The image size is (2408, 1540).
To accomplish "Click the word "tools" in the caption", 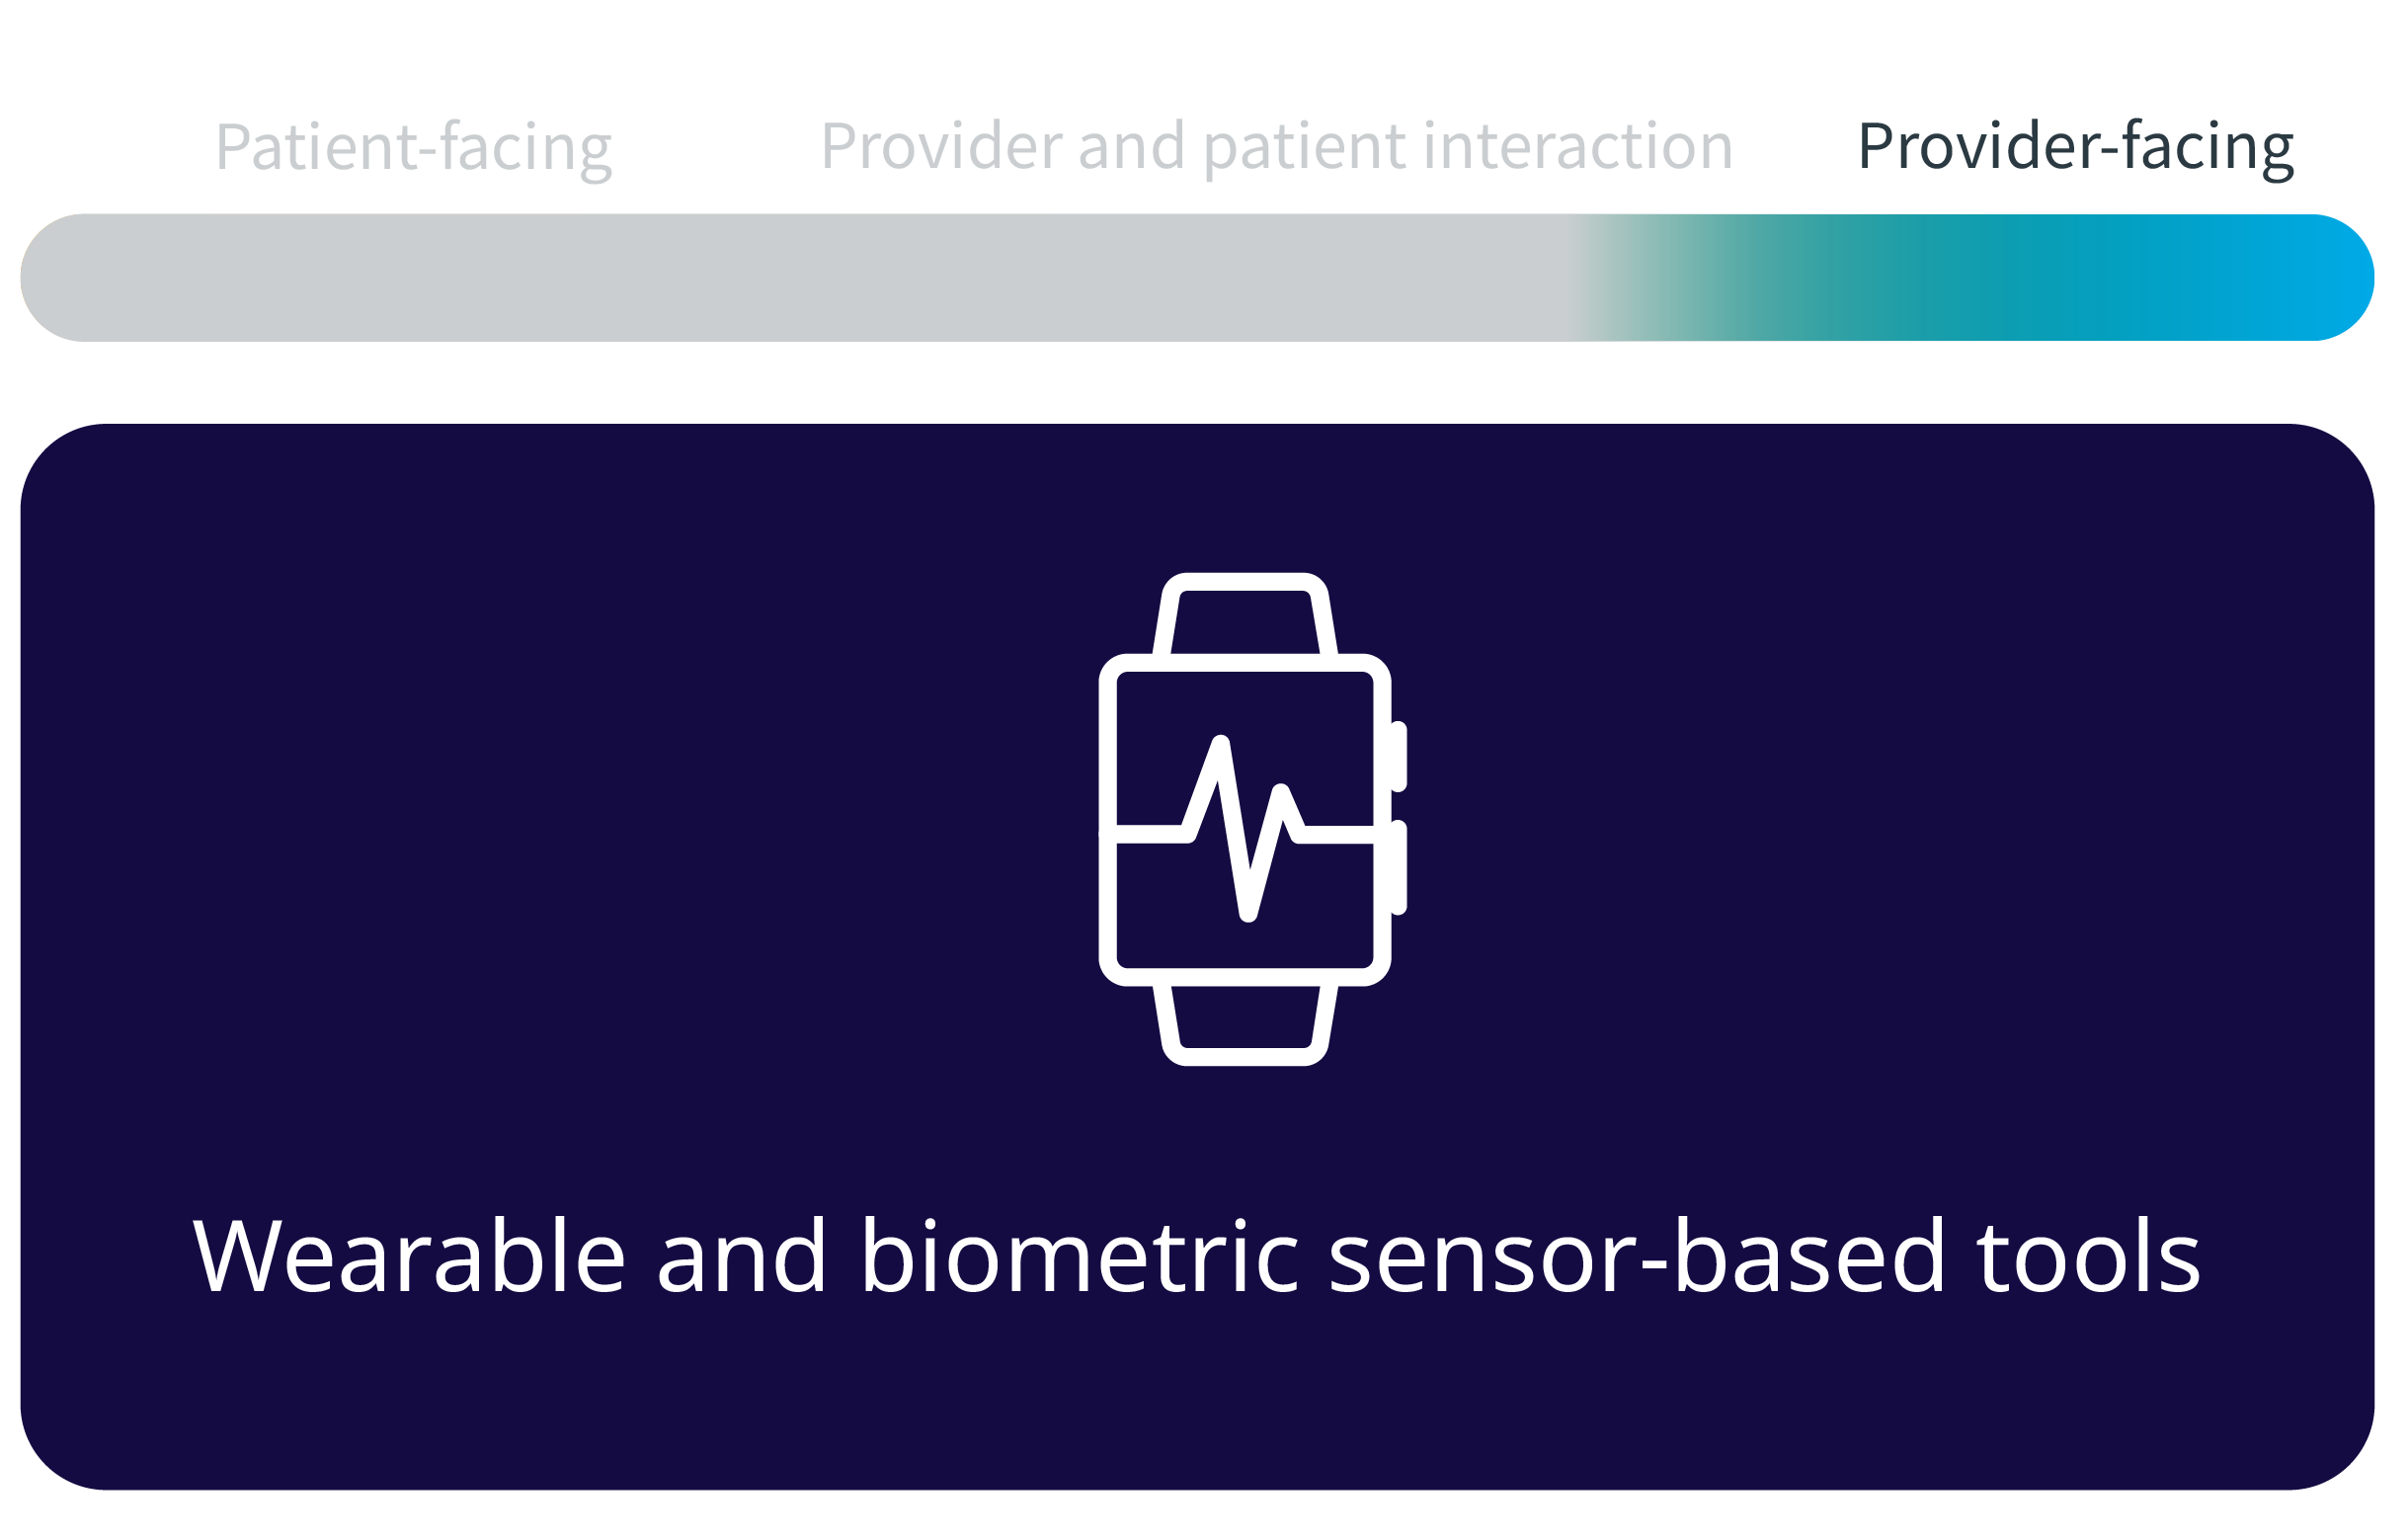I will 2088,1256.
